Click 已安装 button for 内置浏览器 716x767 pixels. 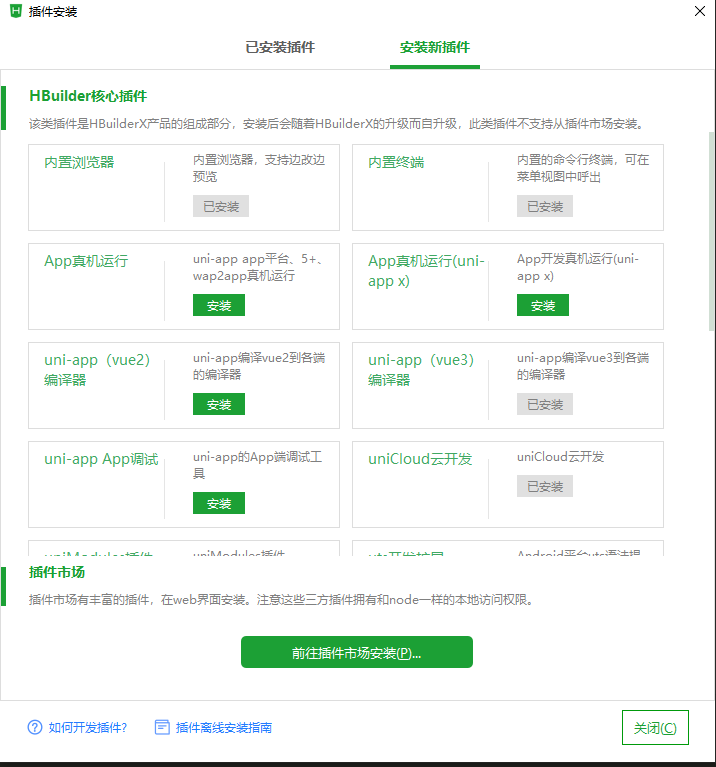pos(221,206)
